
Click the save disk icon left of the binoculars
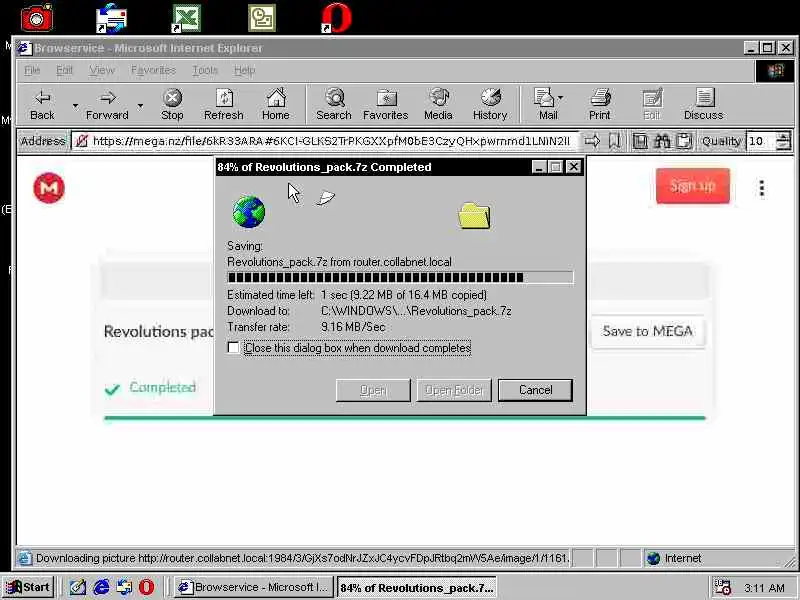640,141
